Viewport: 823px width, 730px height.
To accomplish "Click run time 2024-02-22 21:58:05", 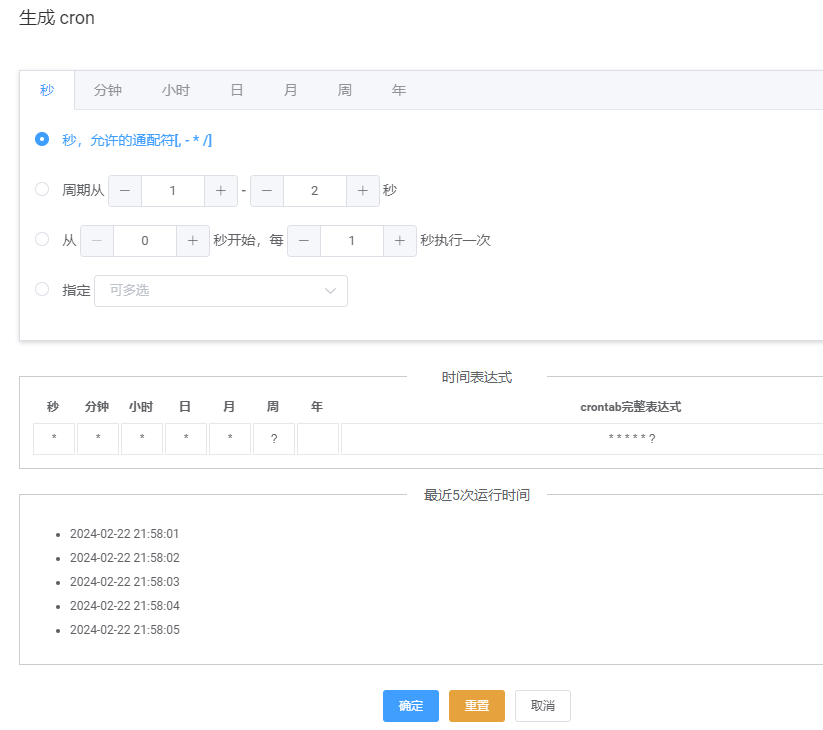I will coord(124,630).
